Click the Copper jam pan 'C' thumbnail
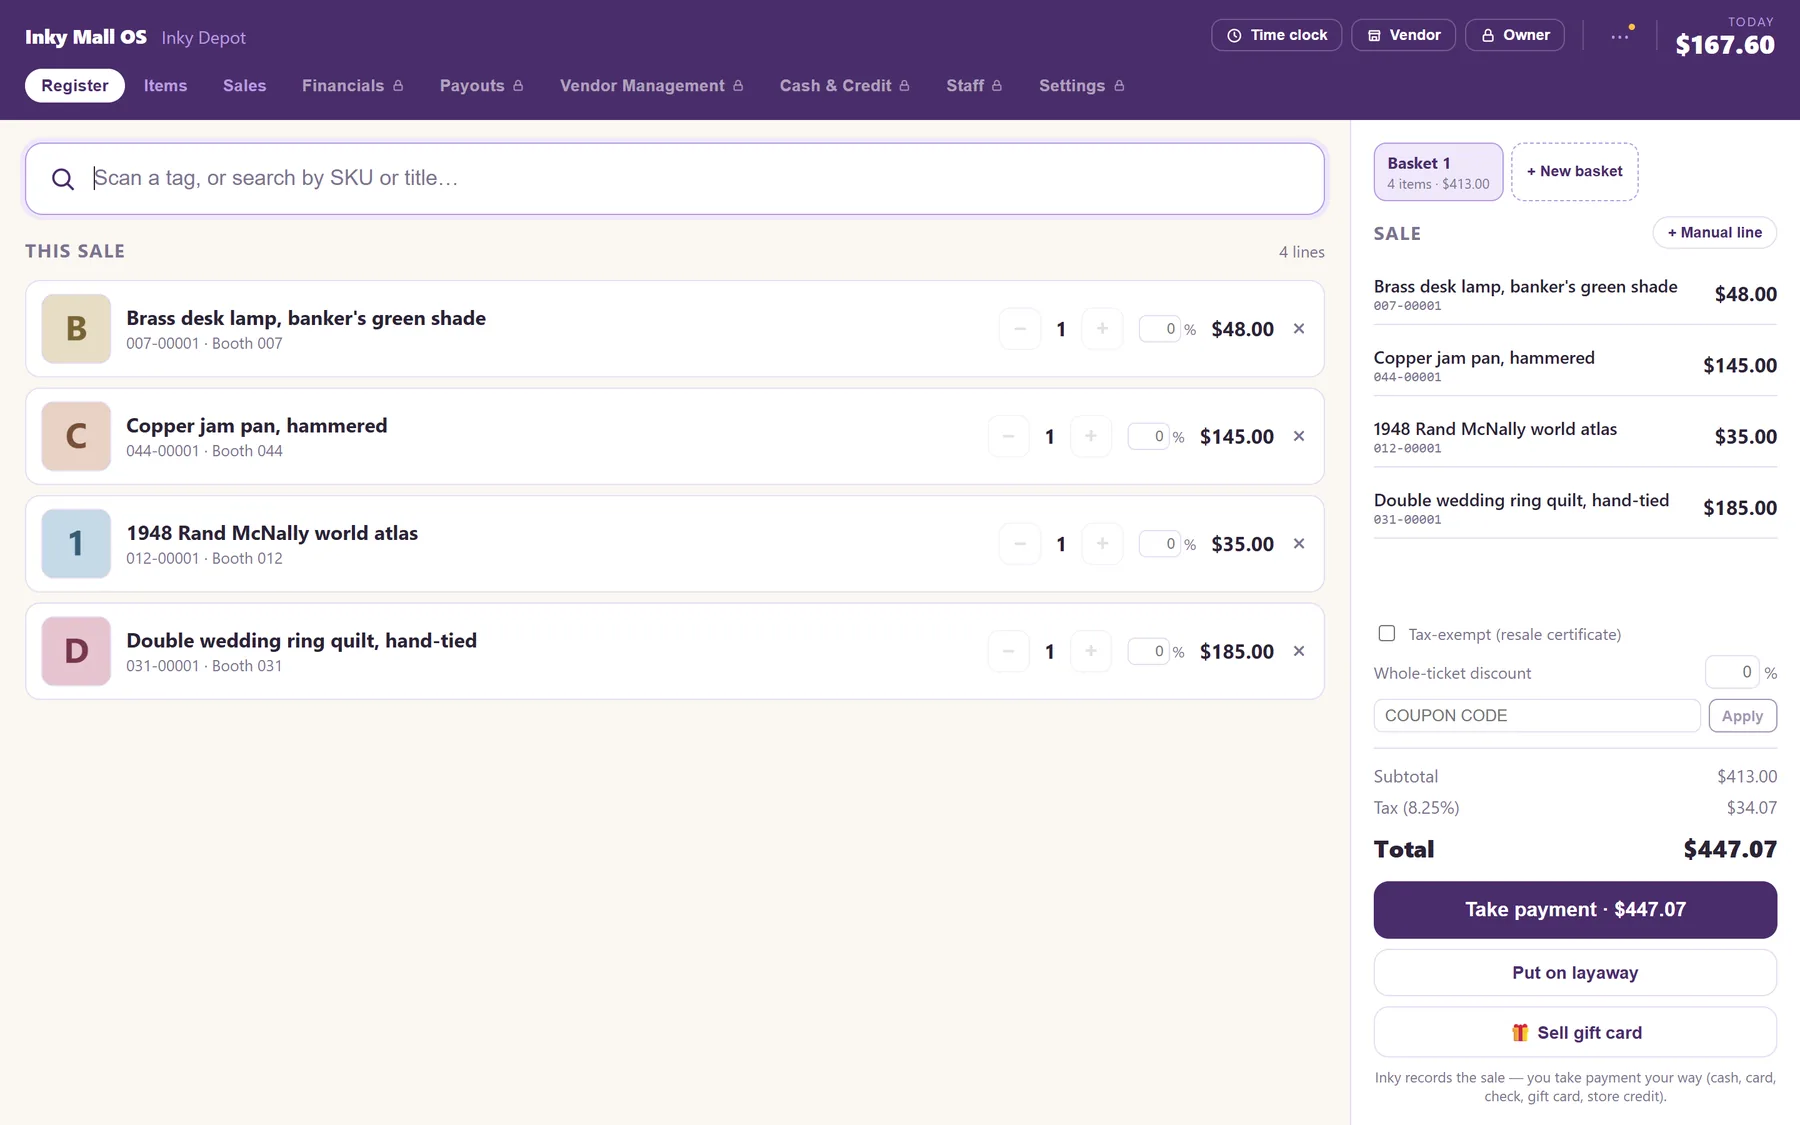 pos(76,436)
